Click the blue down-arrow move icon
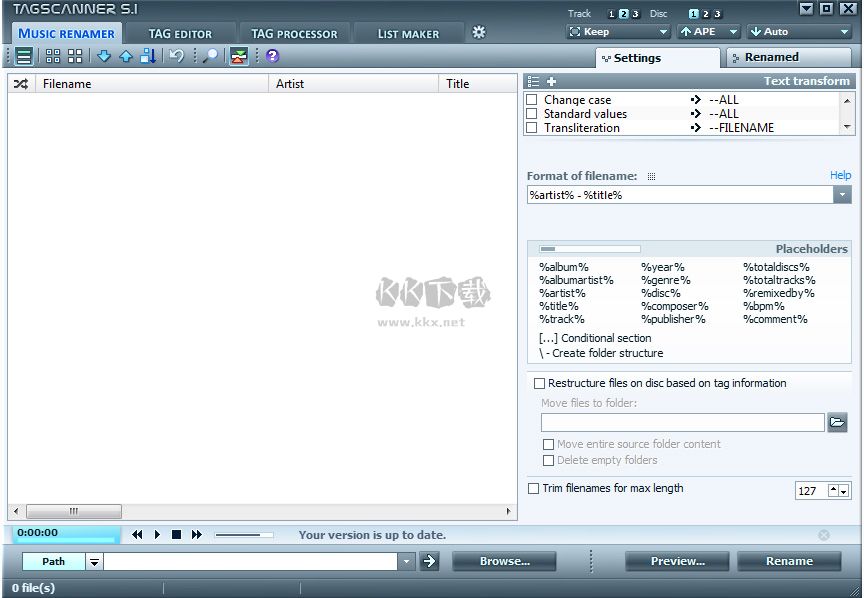This screenshot has width=864, height=598. point(104,56)
